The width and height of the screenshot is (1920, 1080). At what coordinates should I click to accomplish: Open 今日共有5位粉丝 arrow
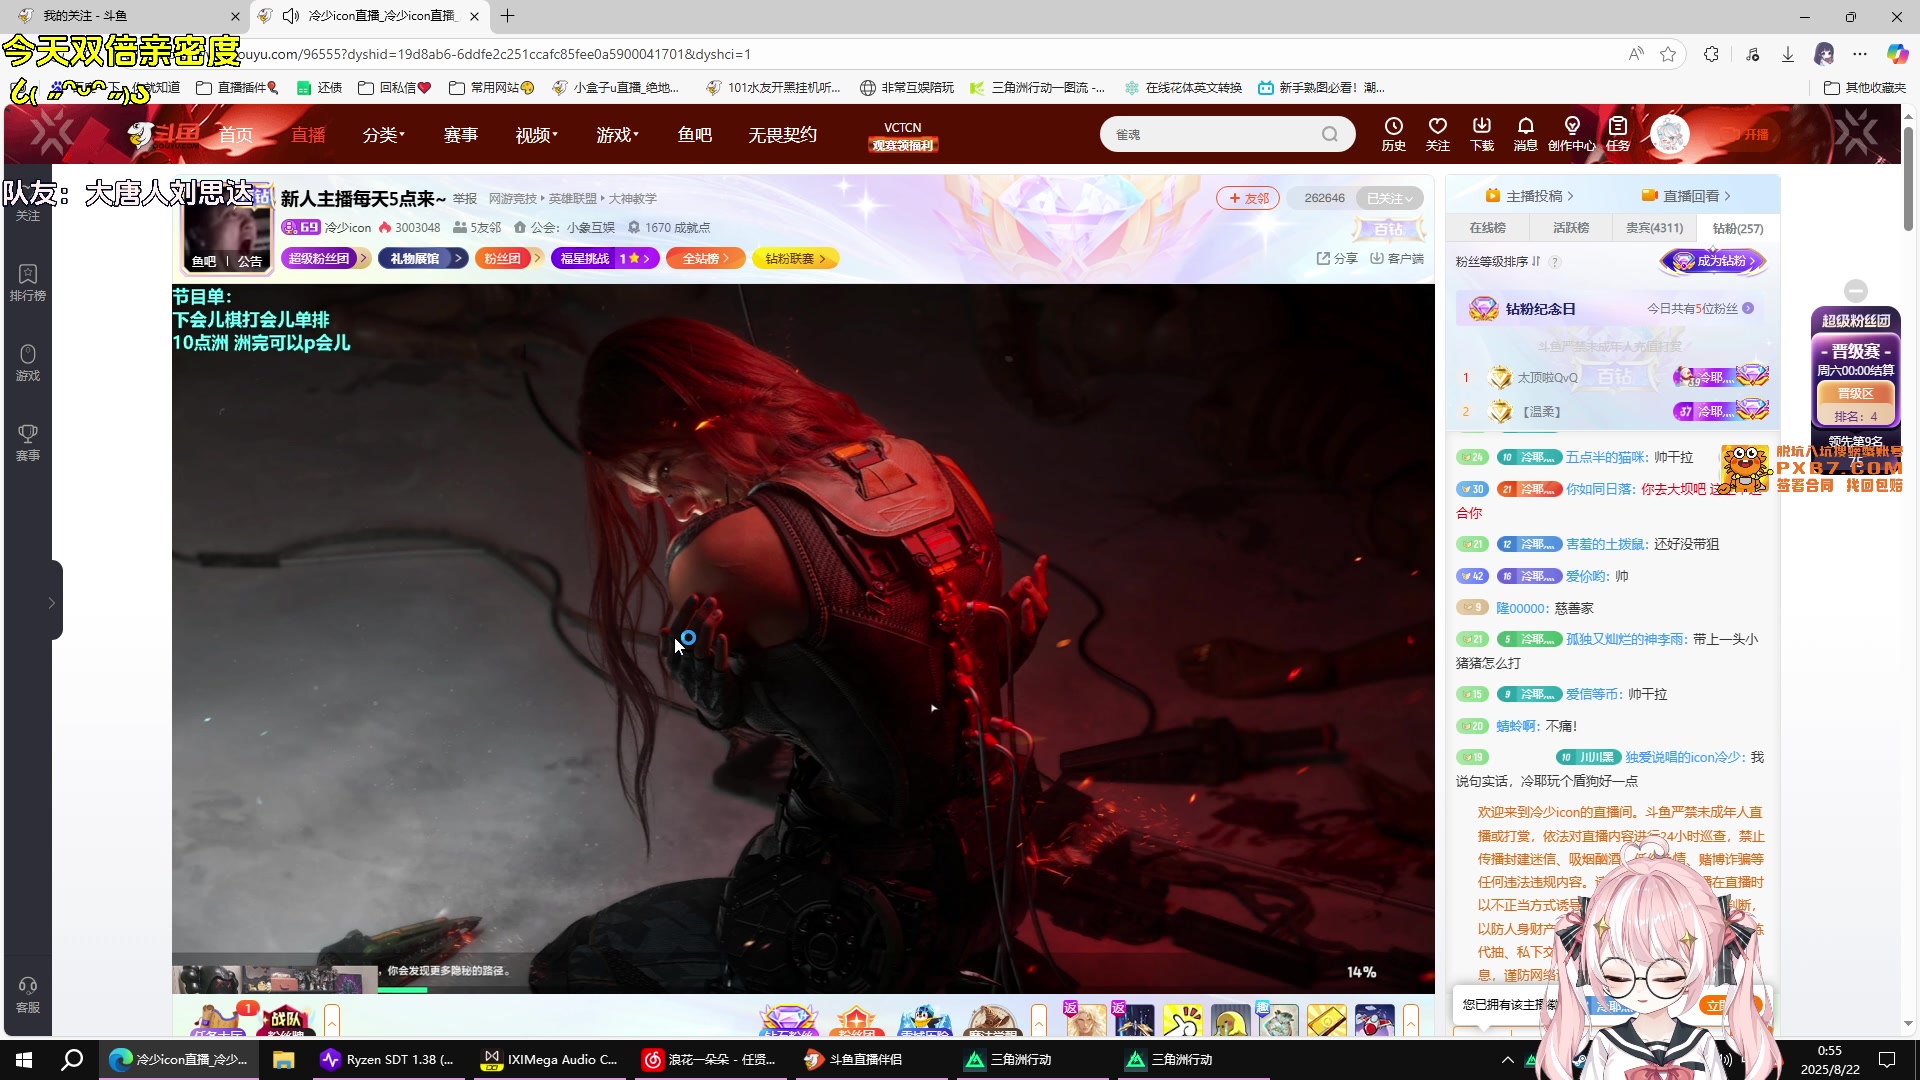[1748, 308]
